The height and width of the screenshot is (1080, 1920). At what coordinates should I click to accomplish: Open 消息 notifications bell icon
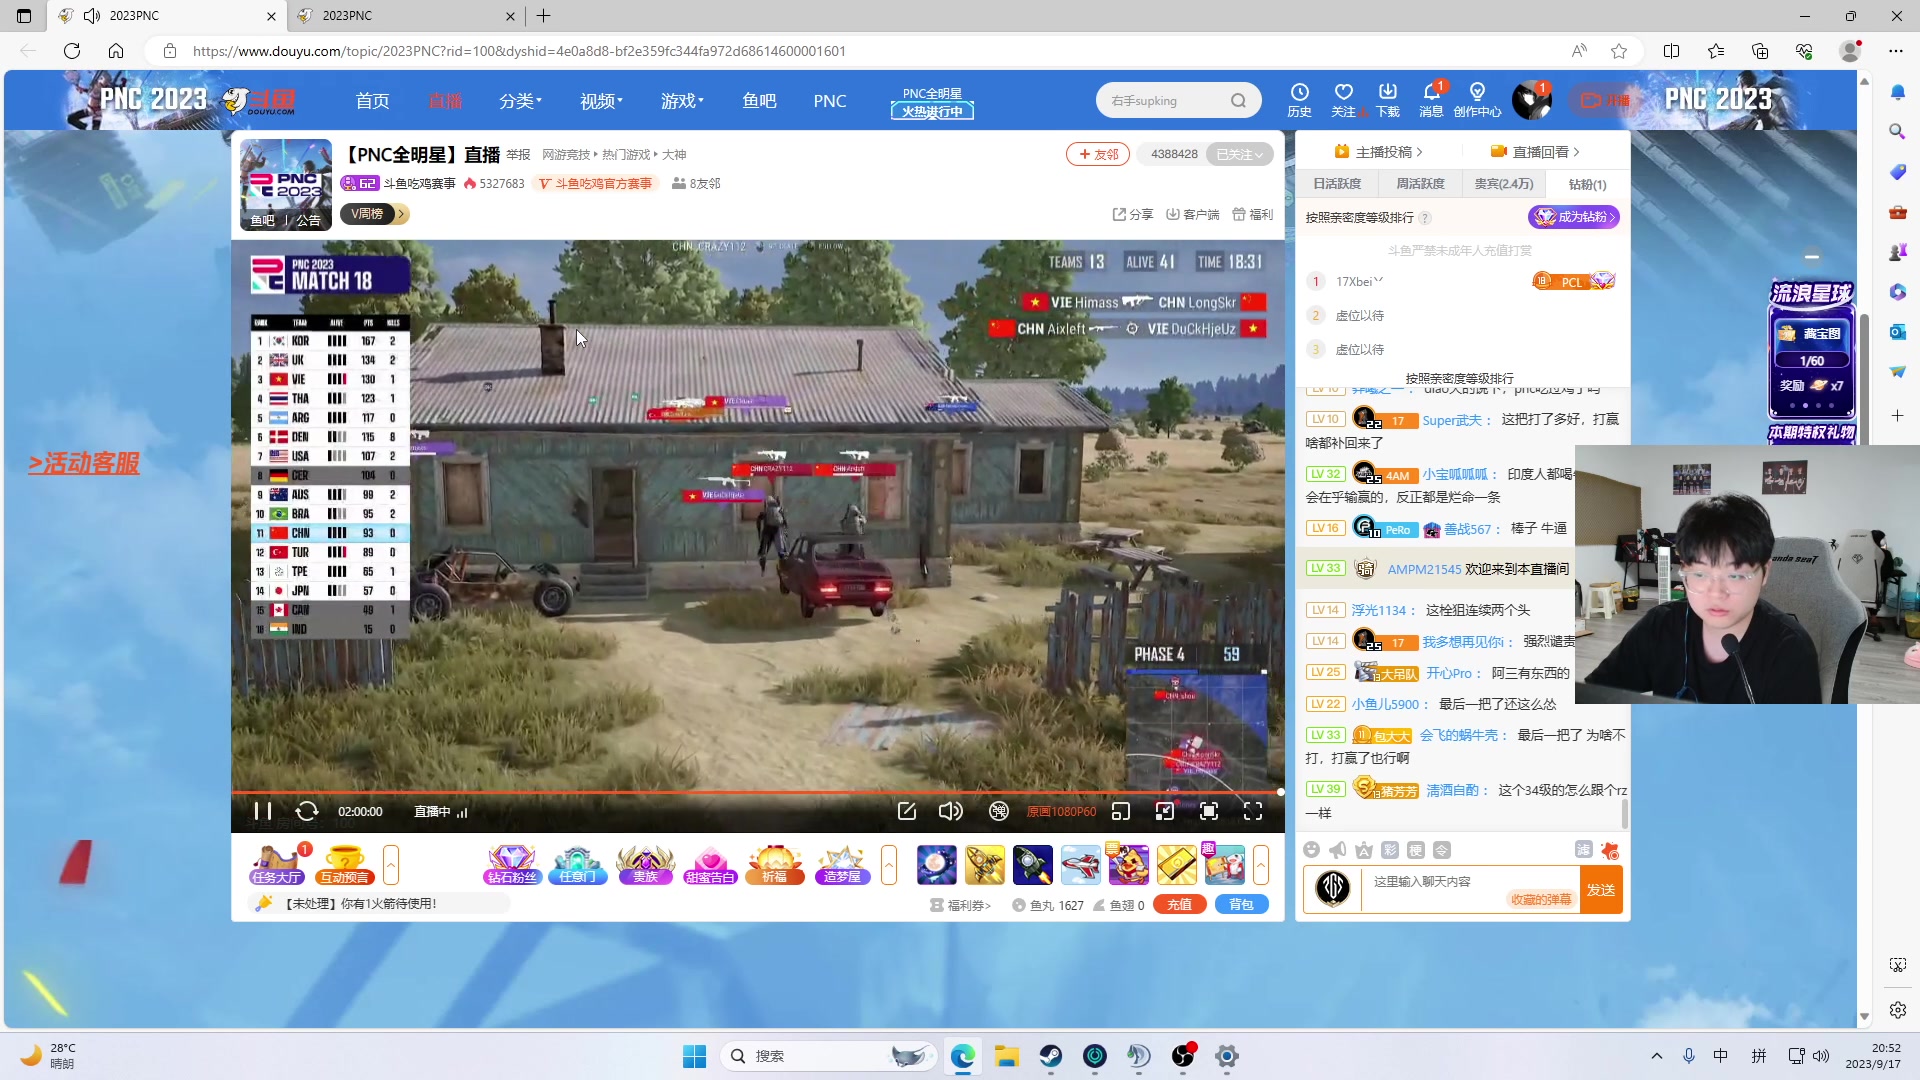pos(1431,100)
